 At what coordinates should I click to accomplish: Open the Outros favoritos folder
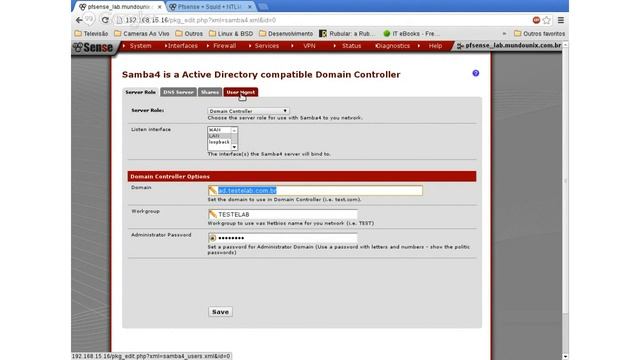click(540, 33)
